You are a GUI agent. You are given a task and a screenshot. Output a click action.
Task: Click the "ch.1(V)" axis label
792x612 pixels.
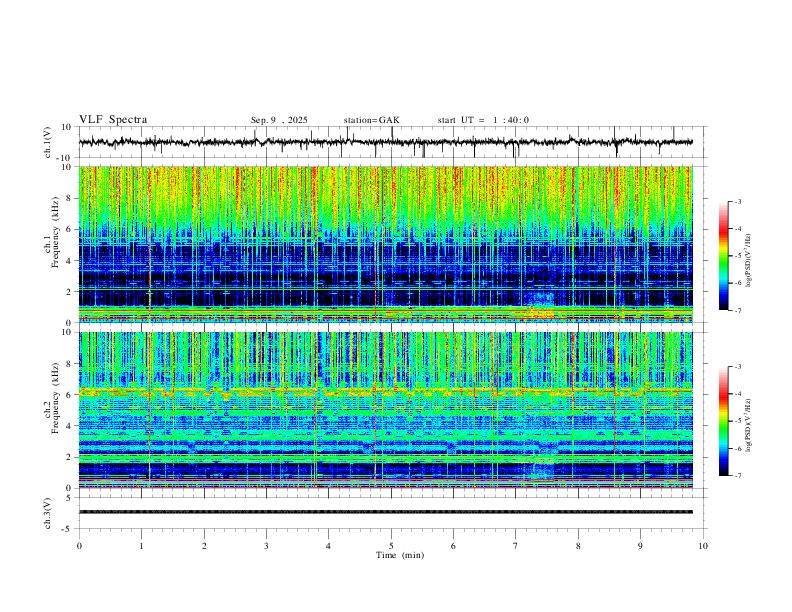point(48,142)
